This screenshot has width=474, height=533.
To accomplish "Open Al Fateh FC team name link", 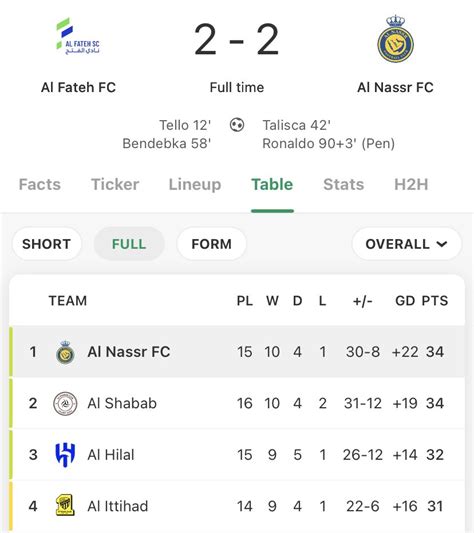I will pos(78,87).
